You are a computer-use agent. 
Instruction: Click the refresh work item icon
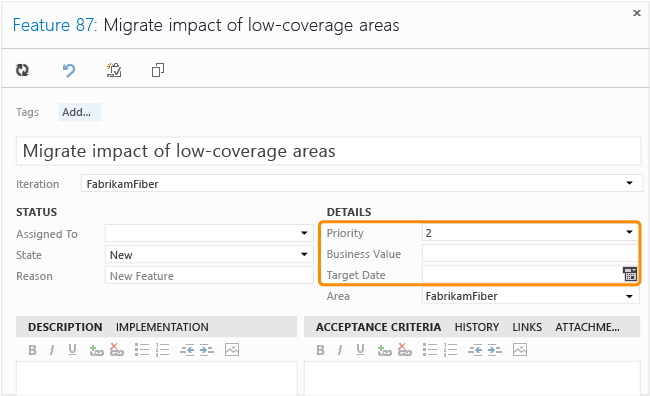pyautogui.click(x=22, y=70)
